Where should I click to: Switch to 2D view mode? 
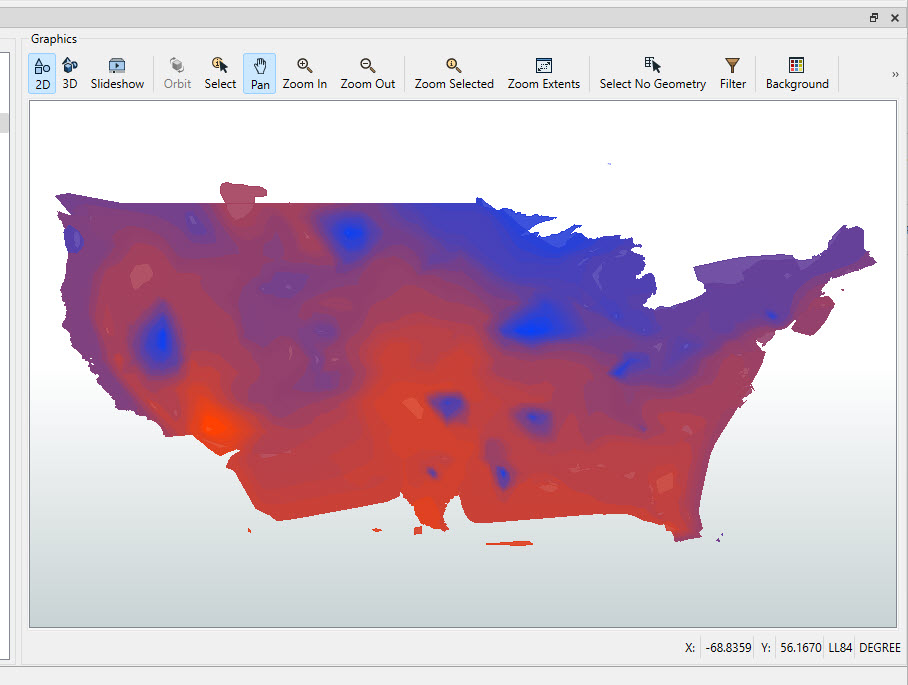point(42,74)
